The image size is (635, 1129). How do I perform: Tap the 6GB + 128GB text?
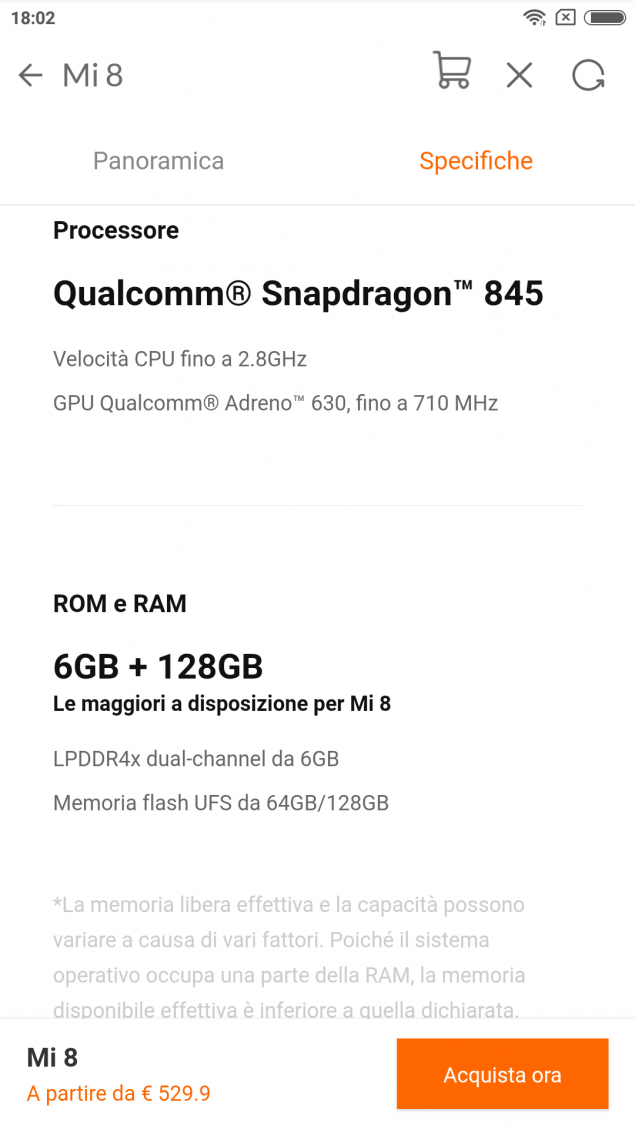pos(158,667)
